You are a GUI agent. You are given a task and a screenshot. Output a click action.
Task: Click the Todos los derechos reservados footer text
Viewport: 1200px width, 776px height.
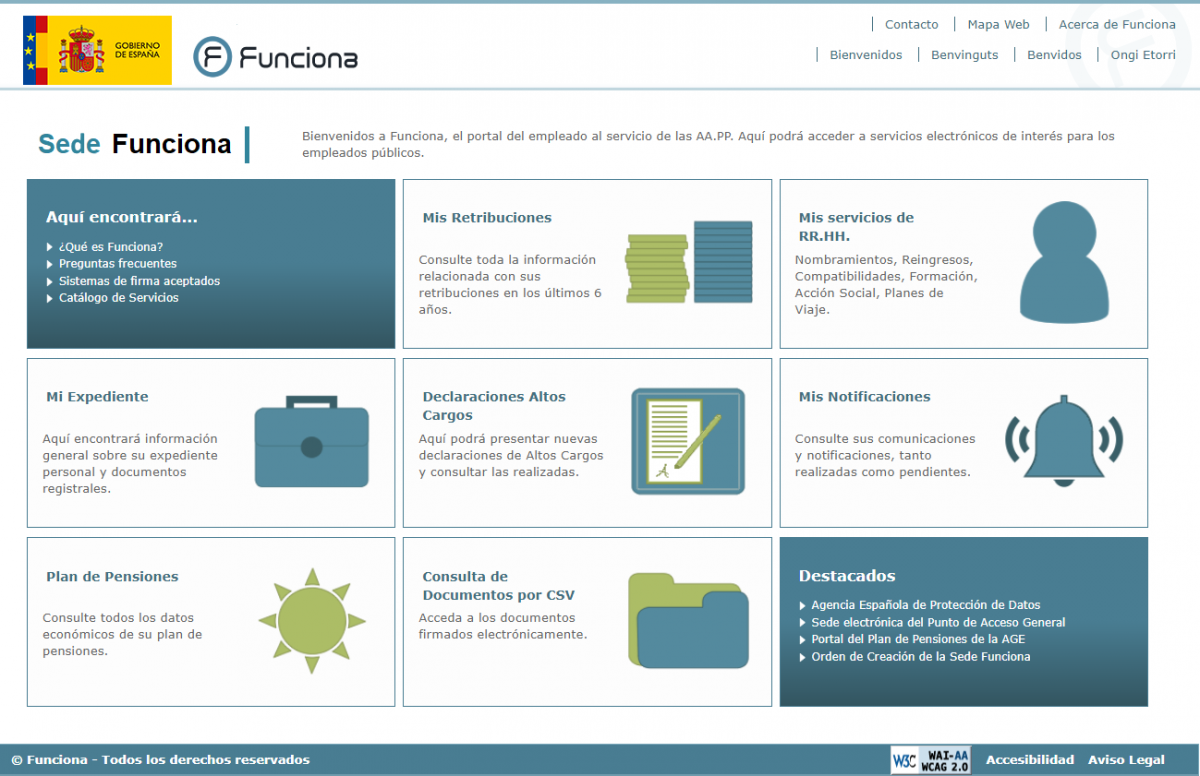[206, 760]
